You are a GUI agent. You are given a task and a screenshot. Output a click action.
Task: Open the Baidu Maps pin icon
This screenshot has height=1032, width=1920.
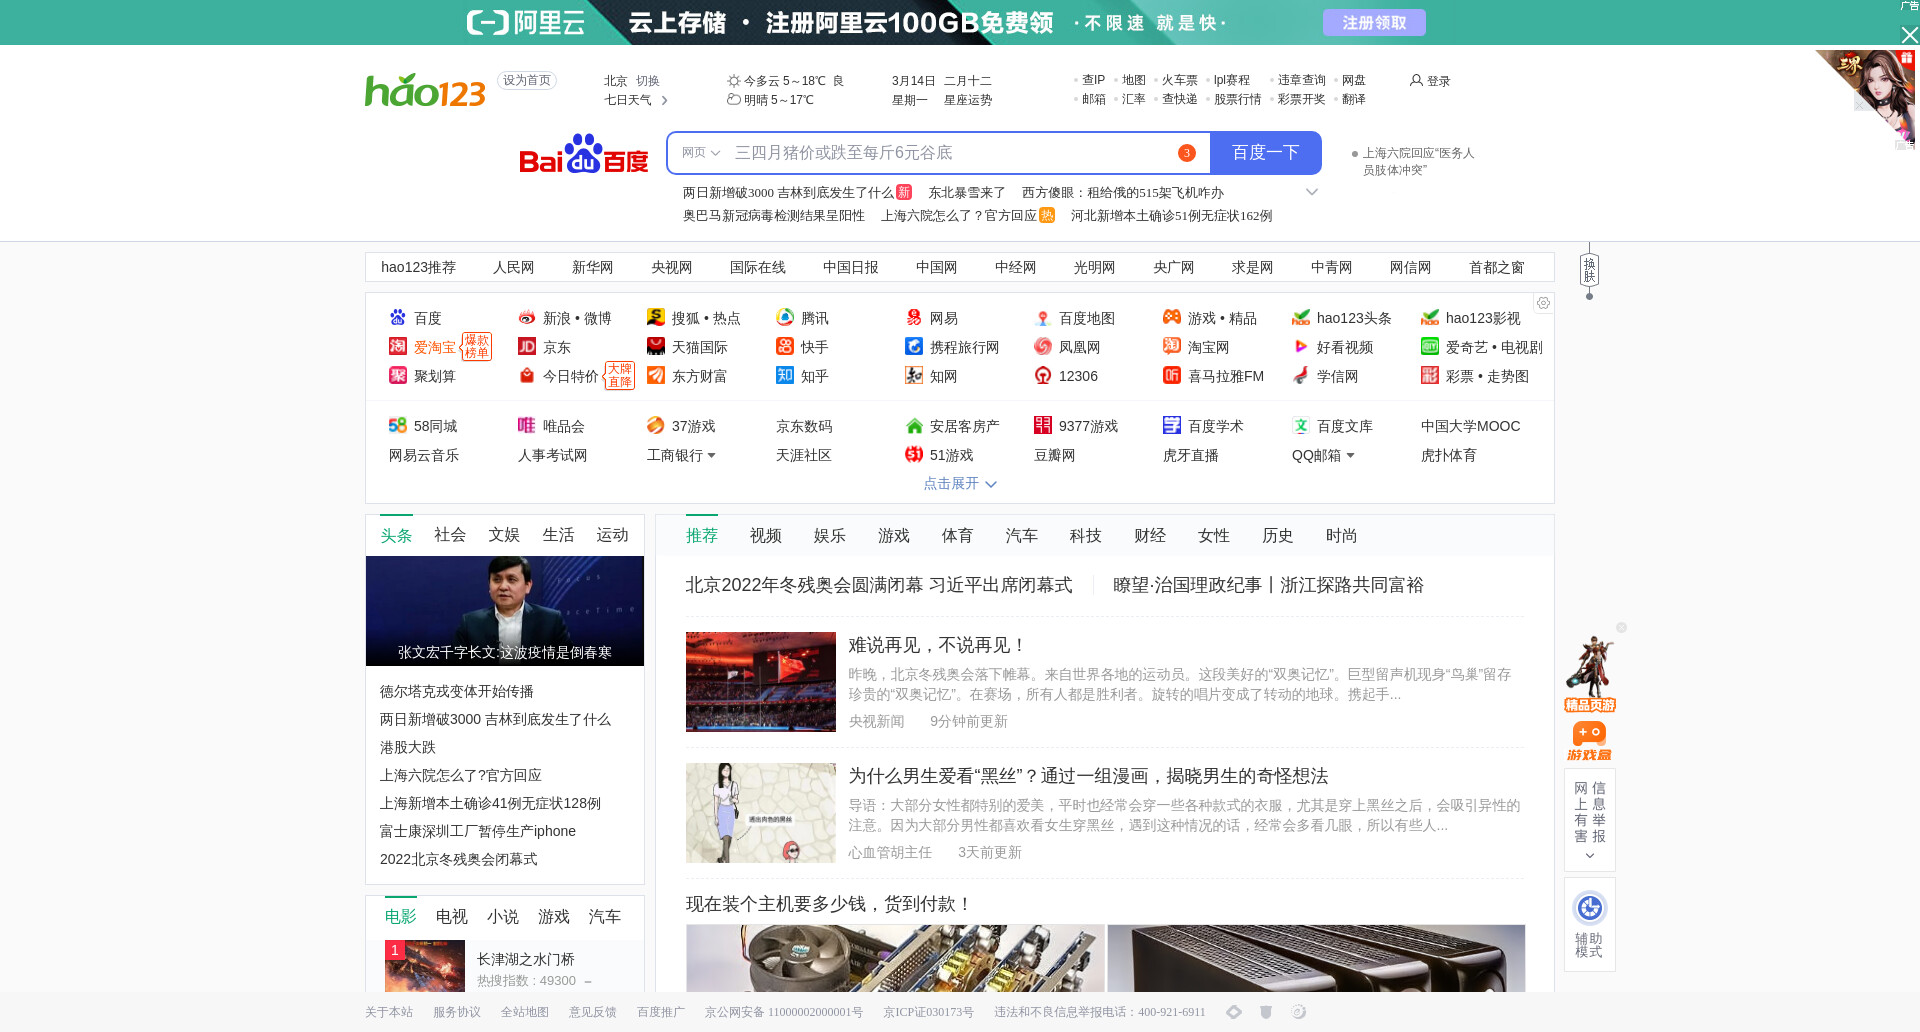click(1043, 318)
